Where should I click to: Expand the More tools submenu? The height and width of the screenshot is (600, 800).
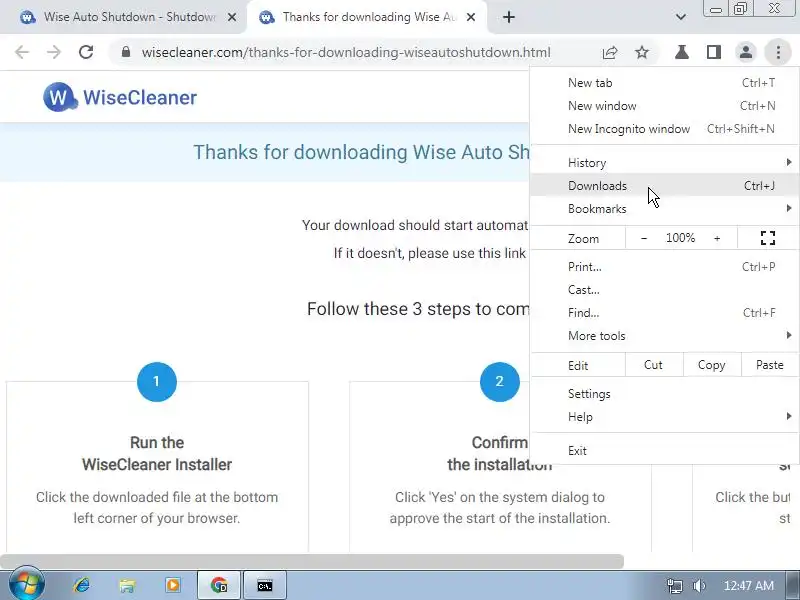(x=664, y=336)
